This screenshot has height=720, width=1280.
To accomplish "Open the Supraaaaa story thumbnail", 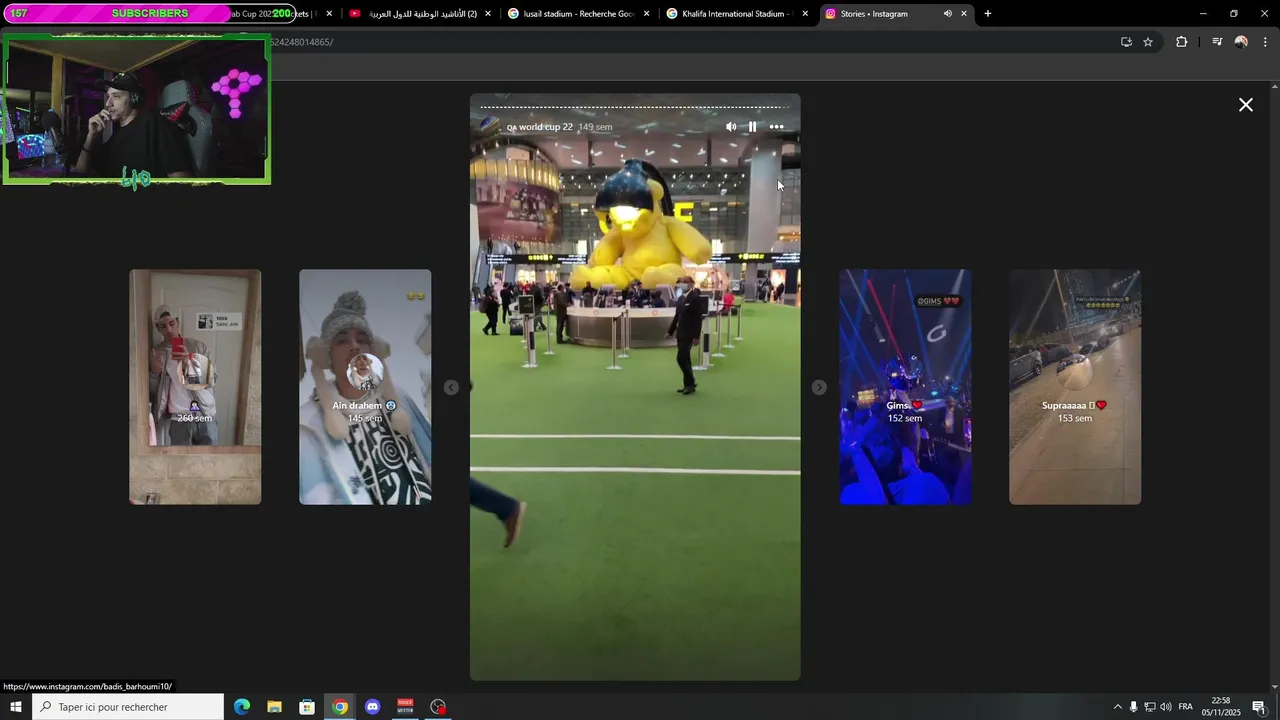I will (1075, 387).
